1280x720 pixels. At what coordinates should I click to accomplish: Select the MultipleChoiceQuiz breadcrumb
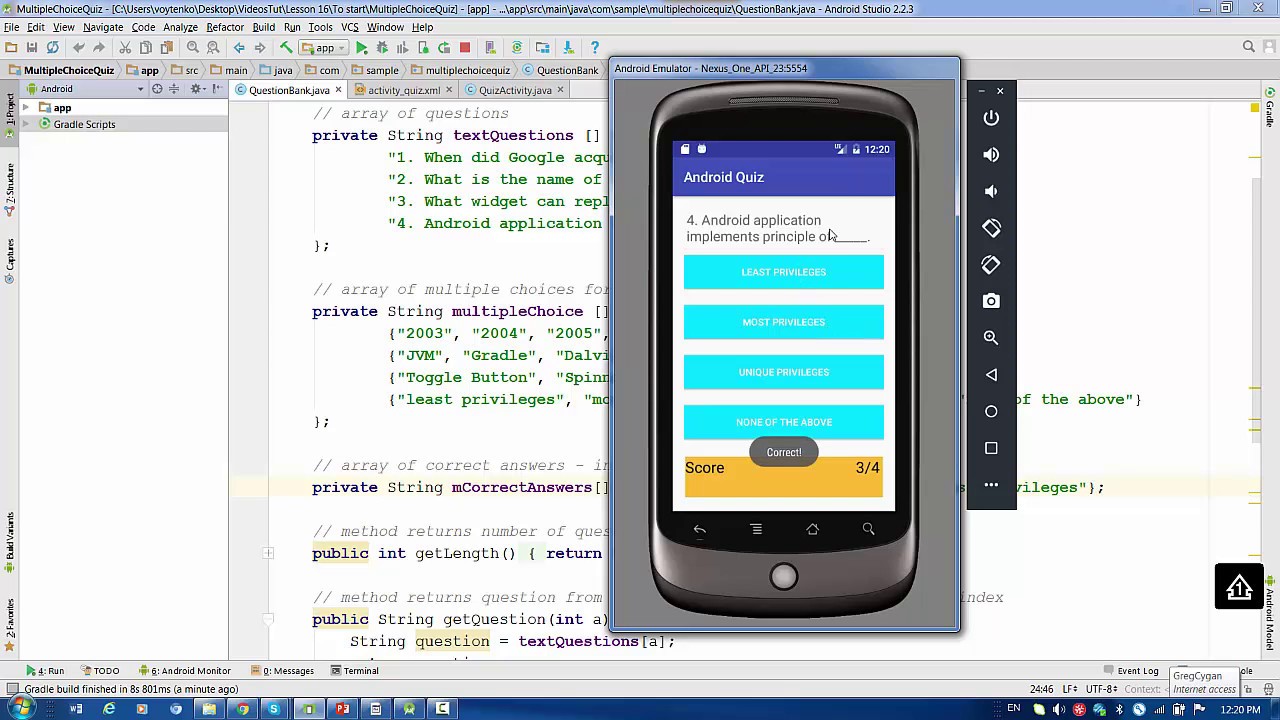61,70
